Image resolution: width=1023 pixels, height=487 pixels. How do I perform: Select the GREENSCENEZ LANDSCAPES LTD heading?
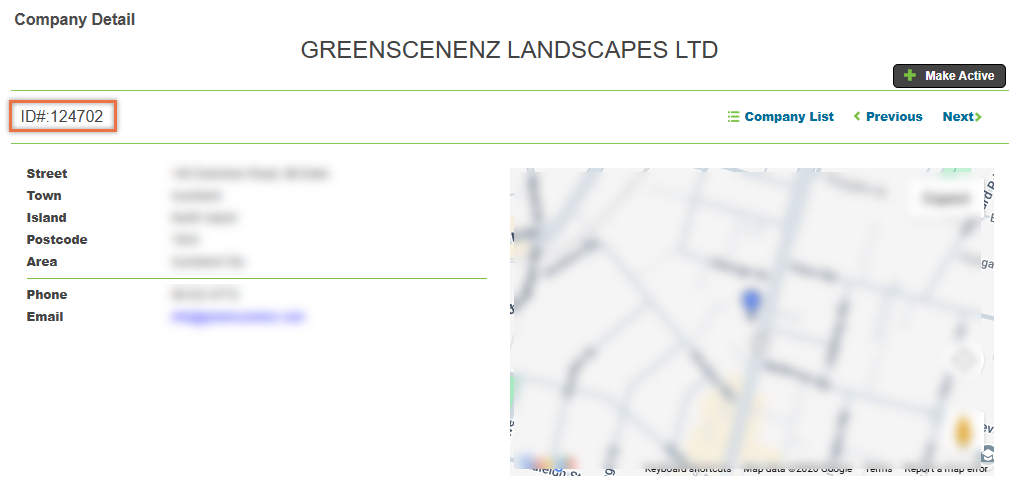pyautogui.click(x=509, y=50)
